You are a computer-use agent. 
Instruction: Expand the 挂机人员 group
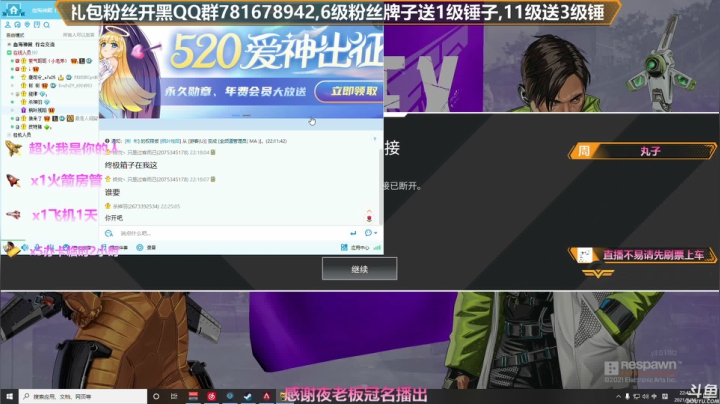click(x=9, y=135)
